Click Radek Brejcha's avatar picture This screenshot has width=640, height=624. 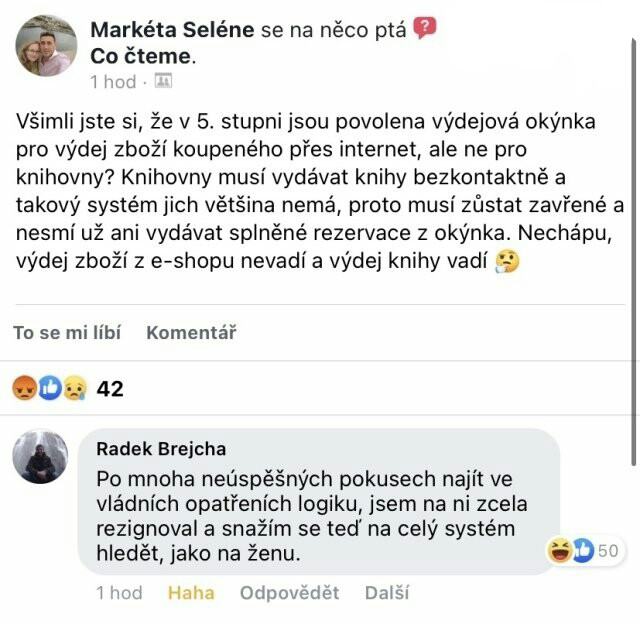click(x=40, y=458)
